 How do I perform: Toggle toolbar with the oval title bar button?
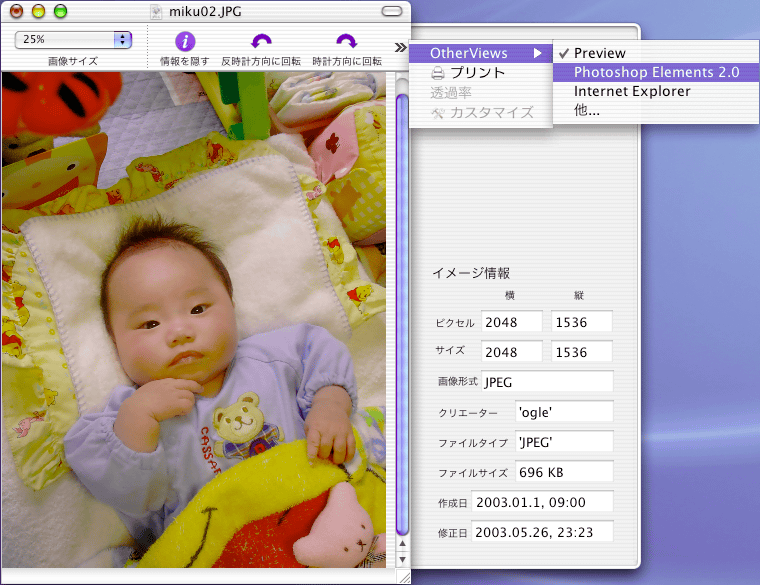392,11
